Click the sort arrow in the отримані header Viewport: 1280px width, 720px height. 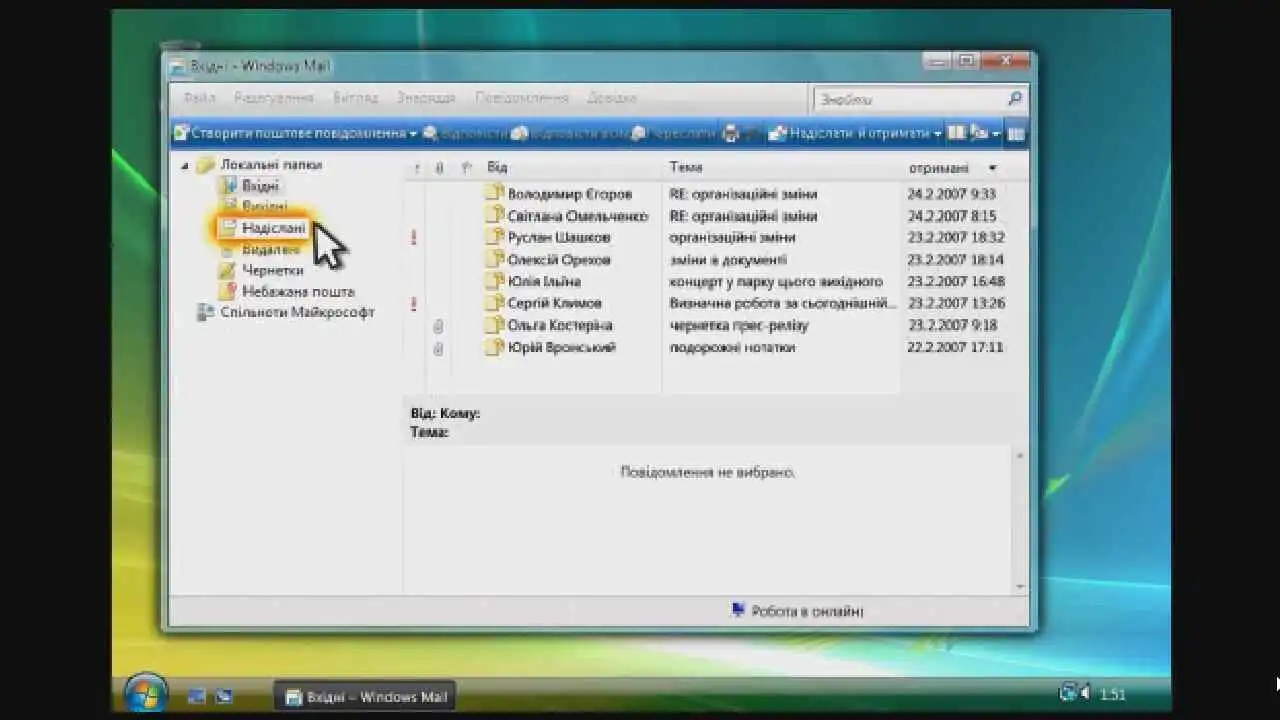point(992,168)
